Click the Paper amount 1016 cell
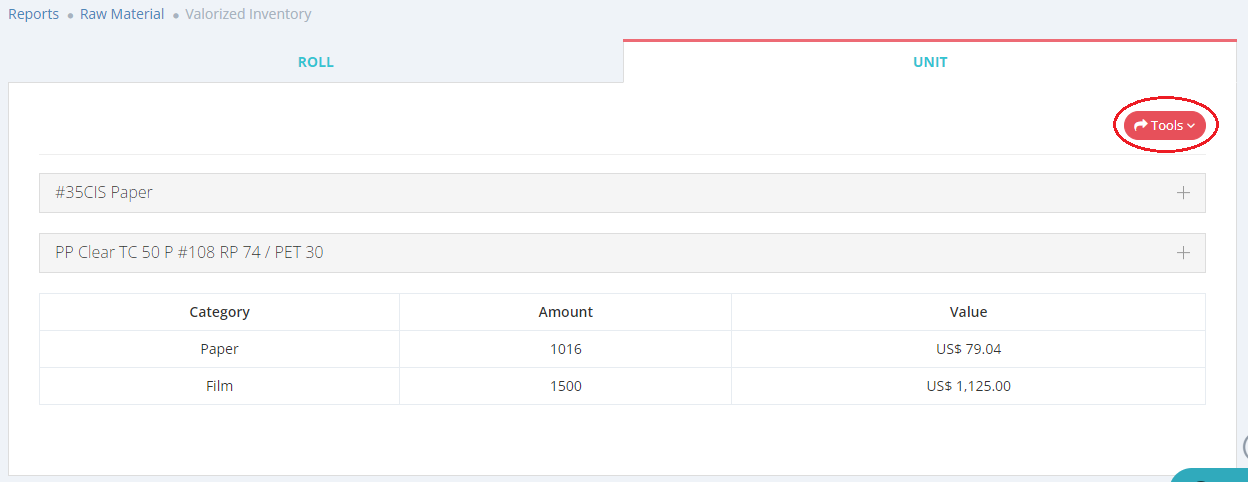1248x482 pixels. coord(565,349)
